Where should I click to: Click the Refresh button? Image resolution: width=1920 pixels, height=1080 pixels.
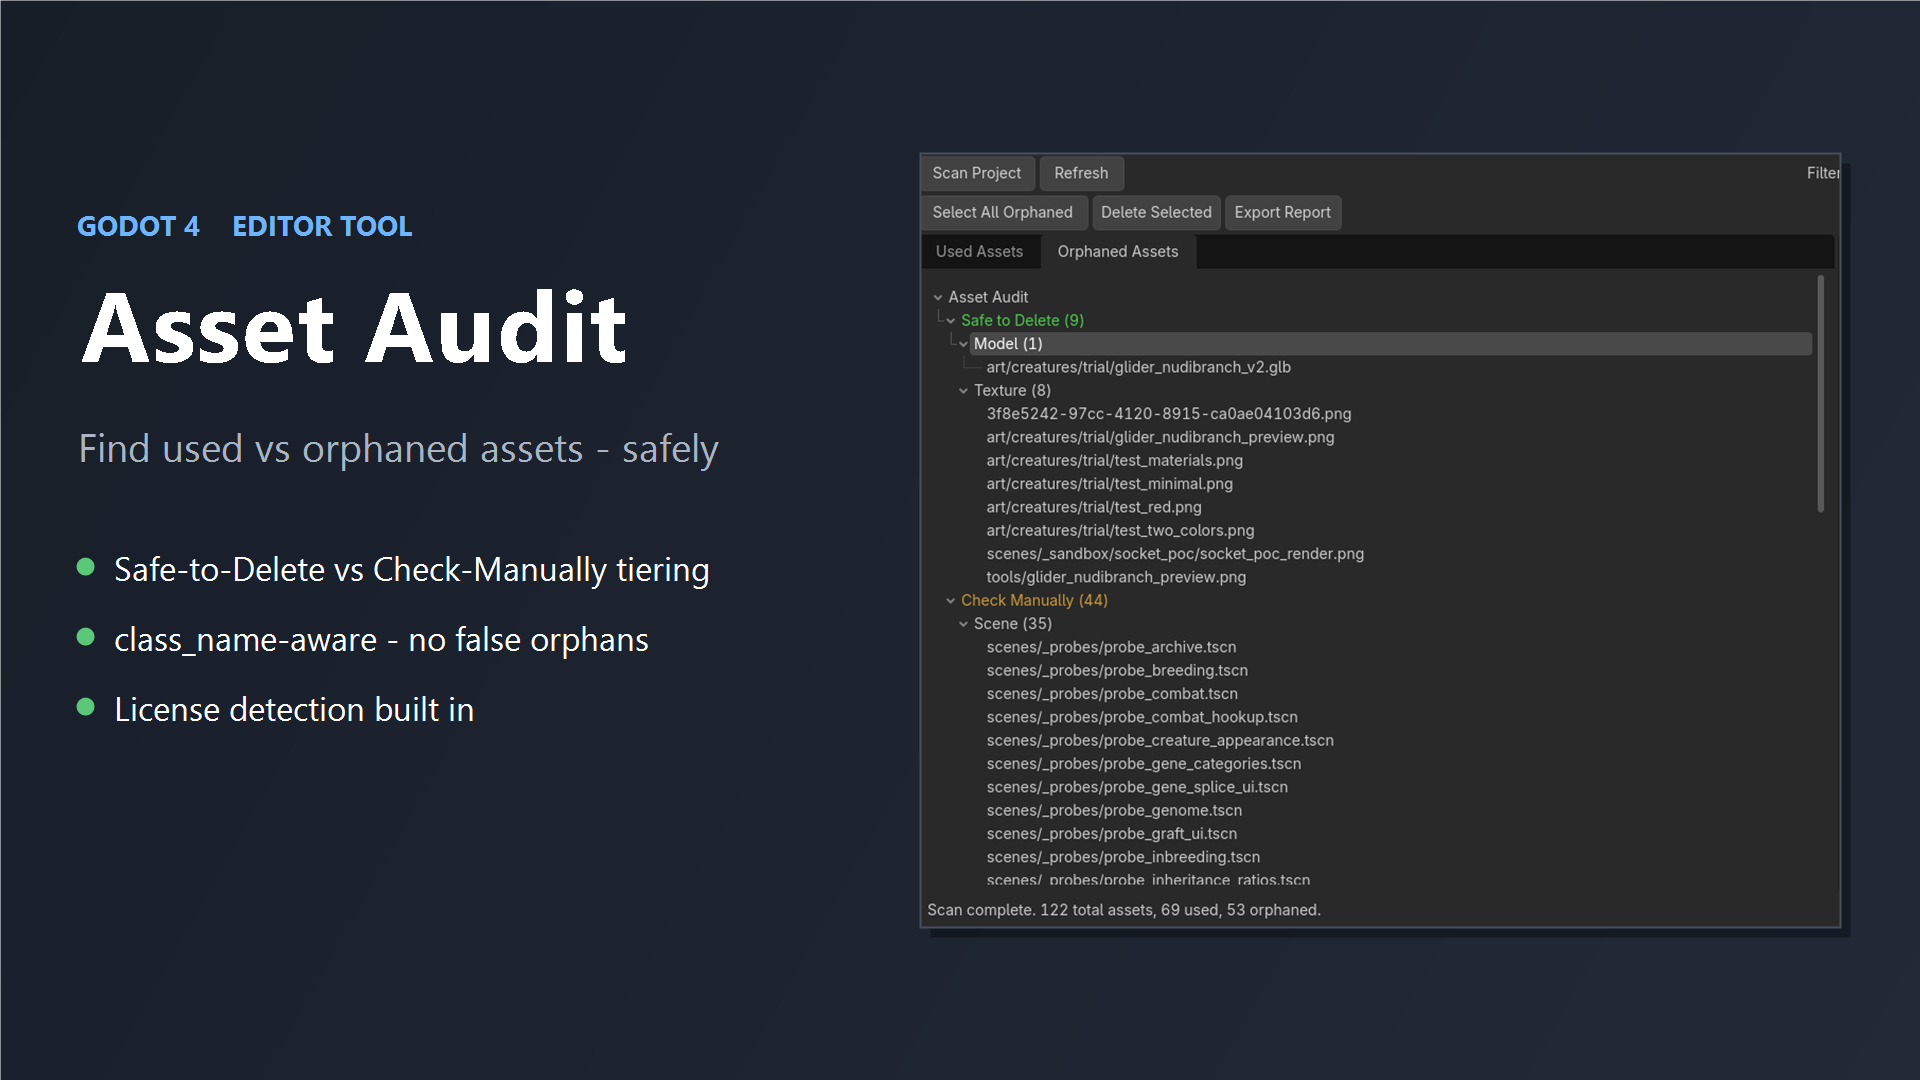coord(1081,173)
